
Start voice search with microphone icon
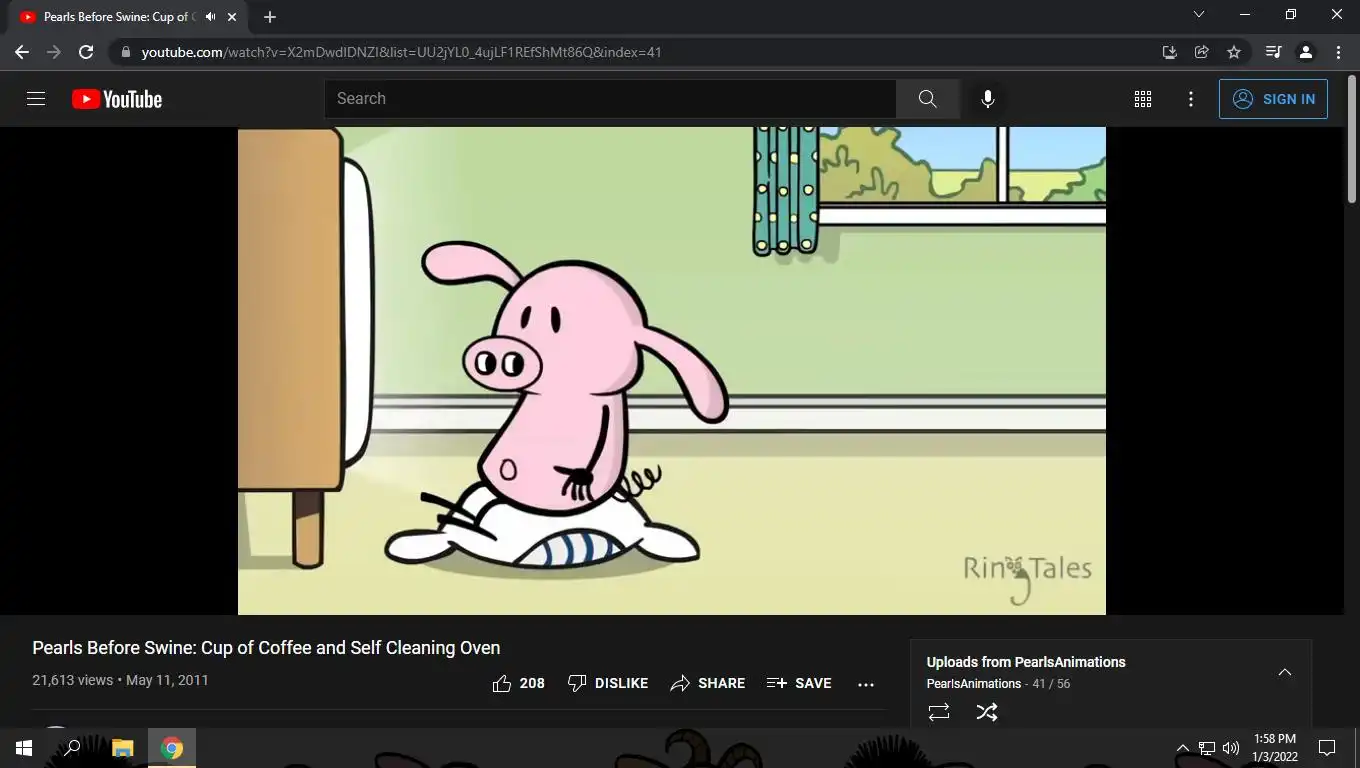(x=987, y=99)
